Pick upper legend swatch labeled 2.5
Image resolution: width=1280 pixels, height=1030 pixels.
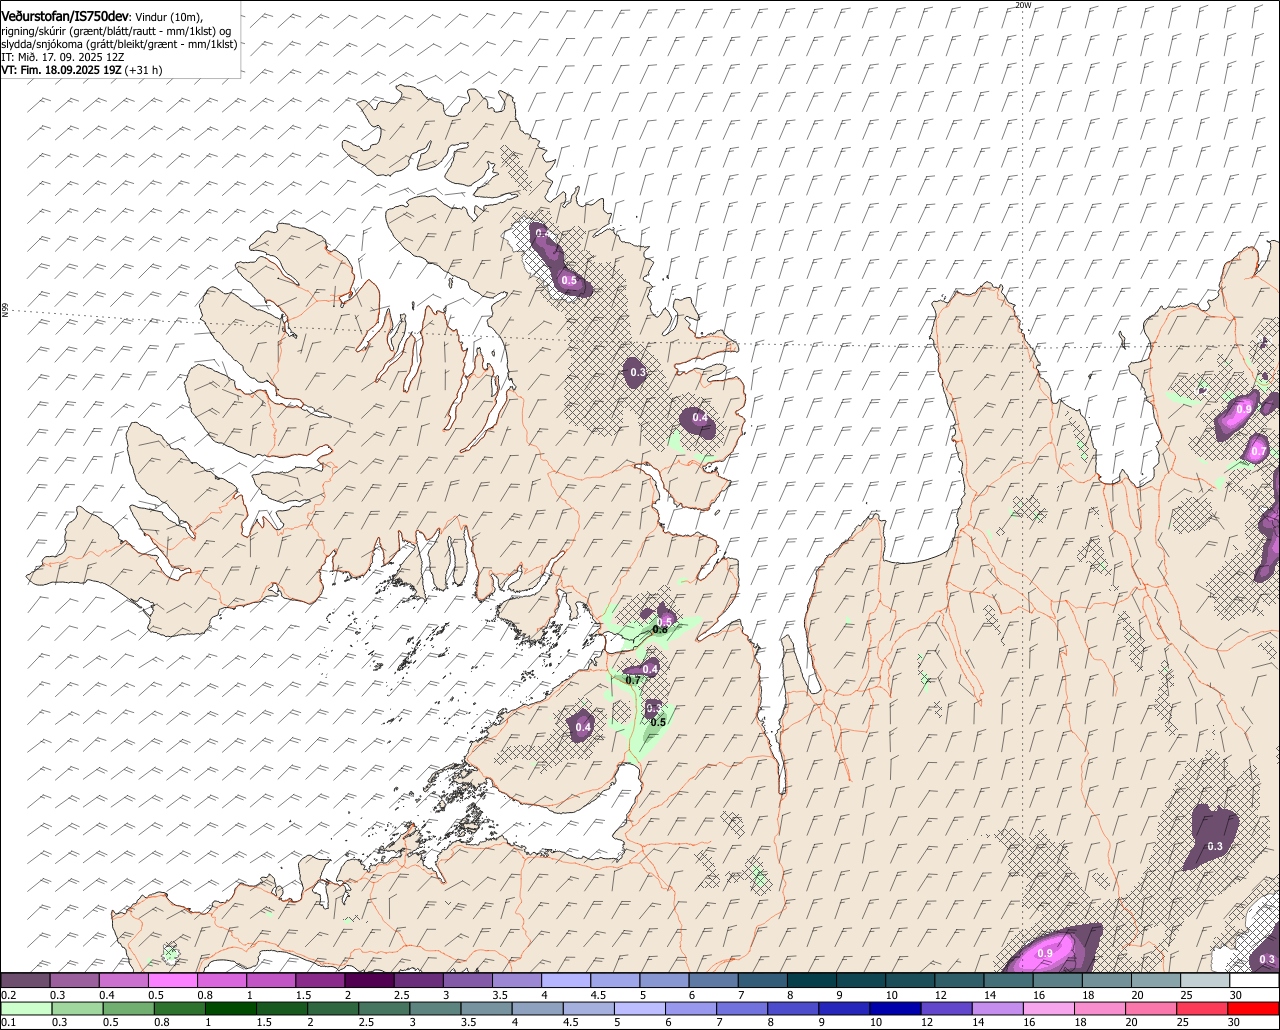[418, 980]
